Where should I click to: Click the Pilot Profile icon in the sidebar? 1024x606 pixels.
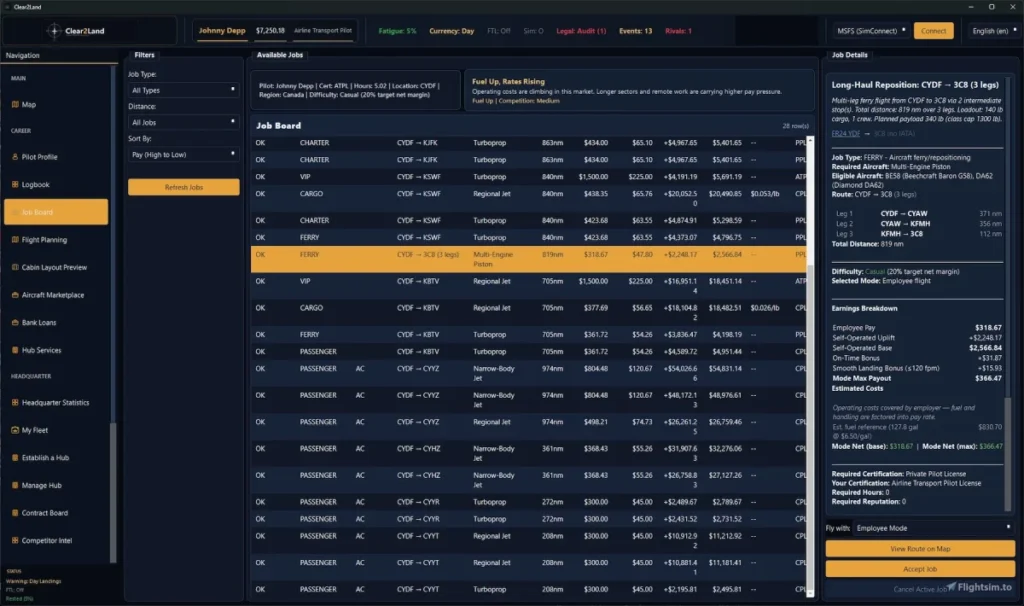(x=15, y=157)
